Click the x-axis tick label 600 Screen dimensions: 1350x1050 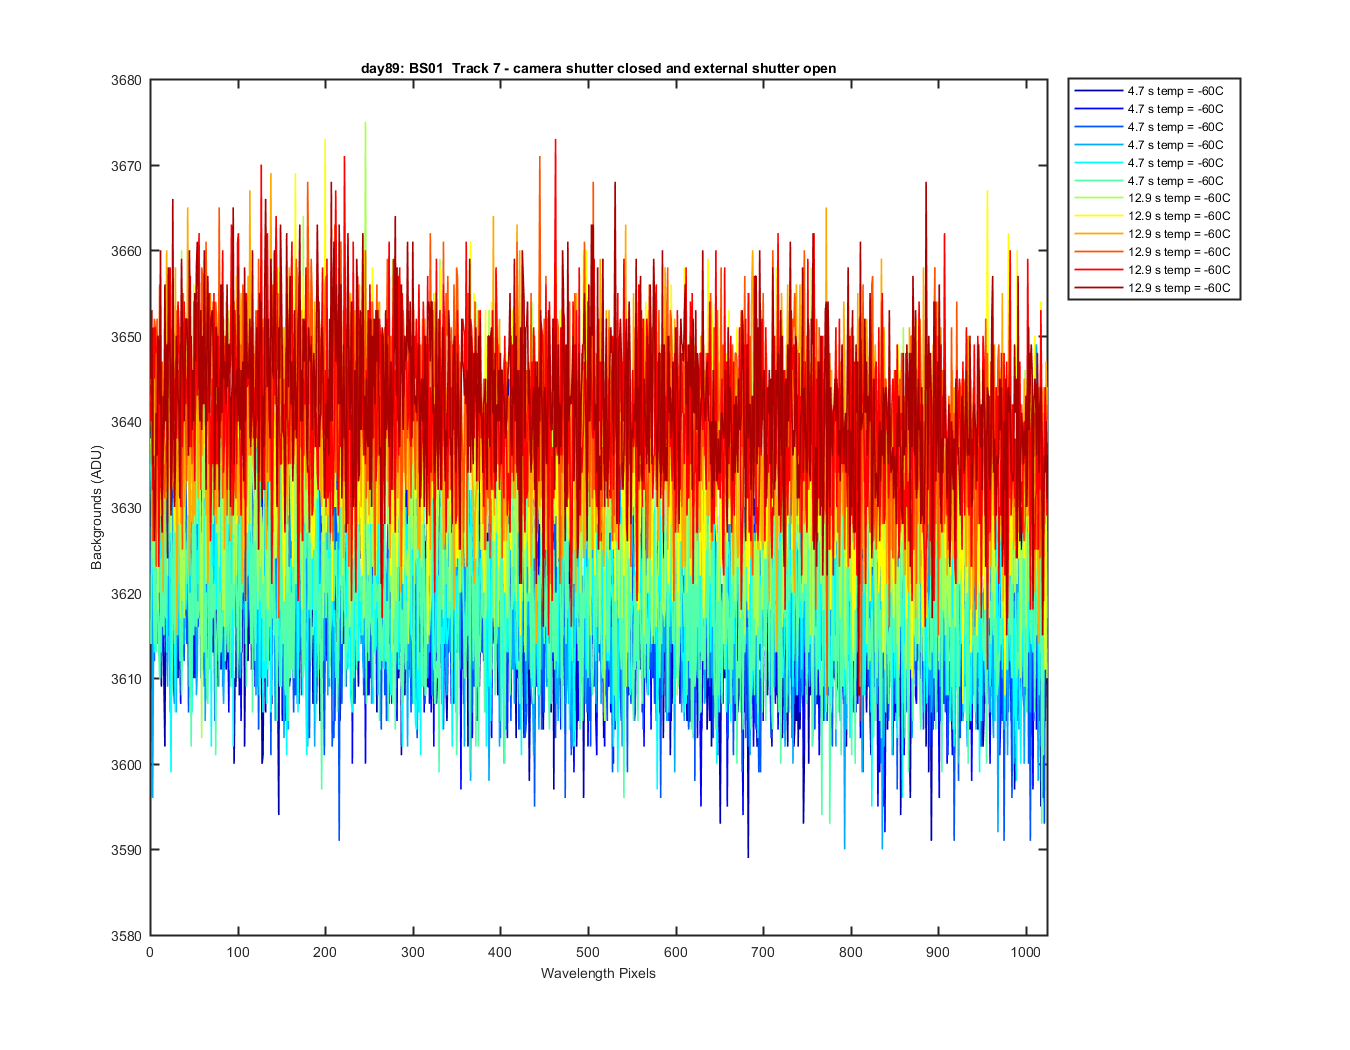pos(676,952)
